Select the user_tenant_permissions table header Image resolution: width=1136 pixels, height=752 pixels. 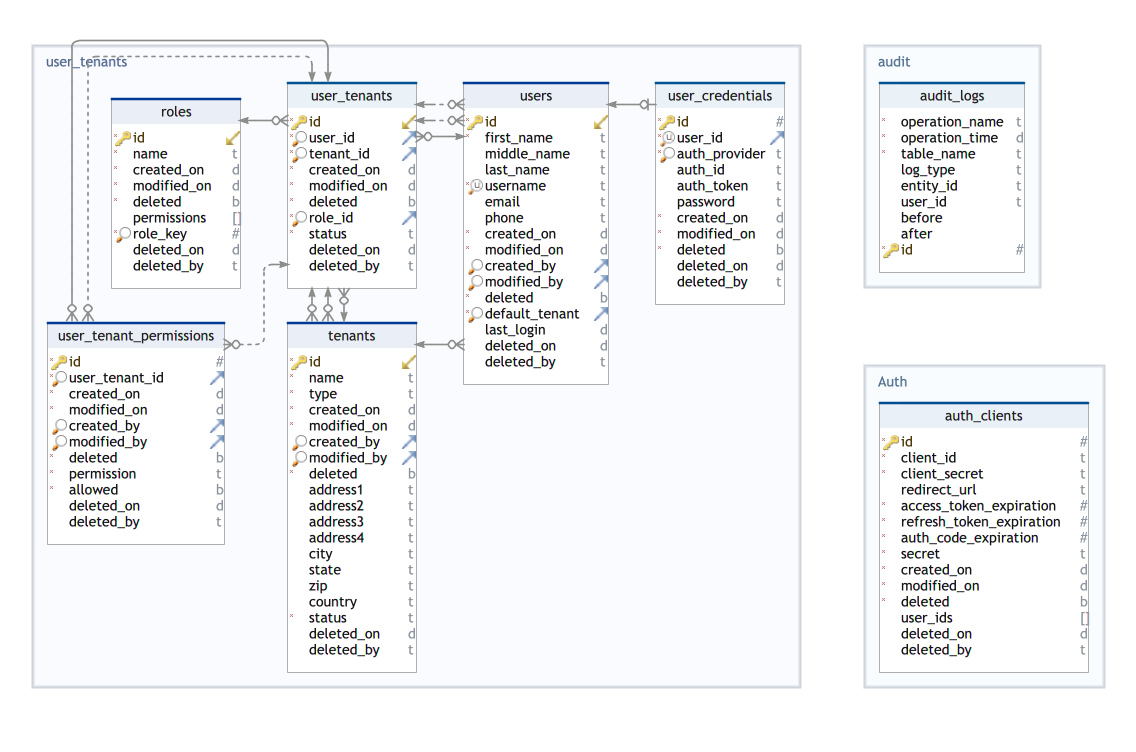point(136,335)
